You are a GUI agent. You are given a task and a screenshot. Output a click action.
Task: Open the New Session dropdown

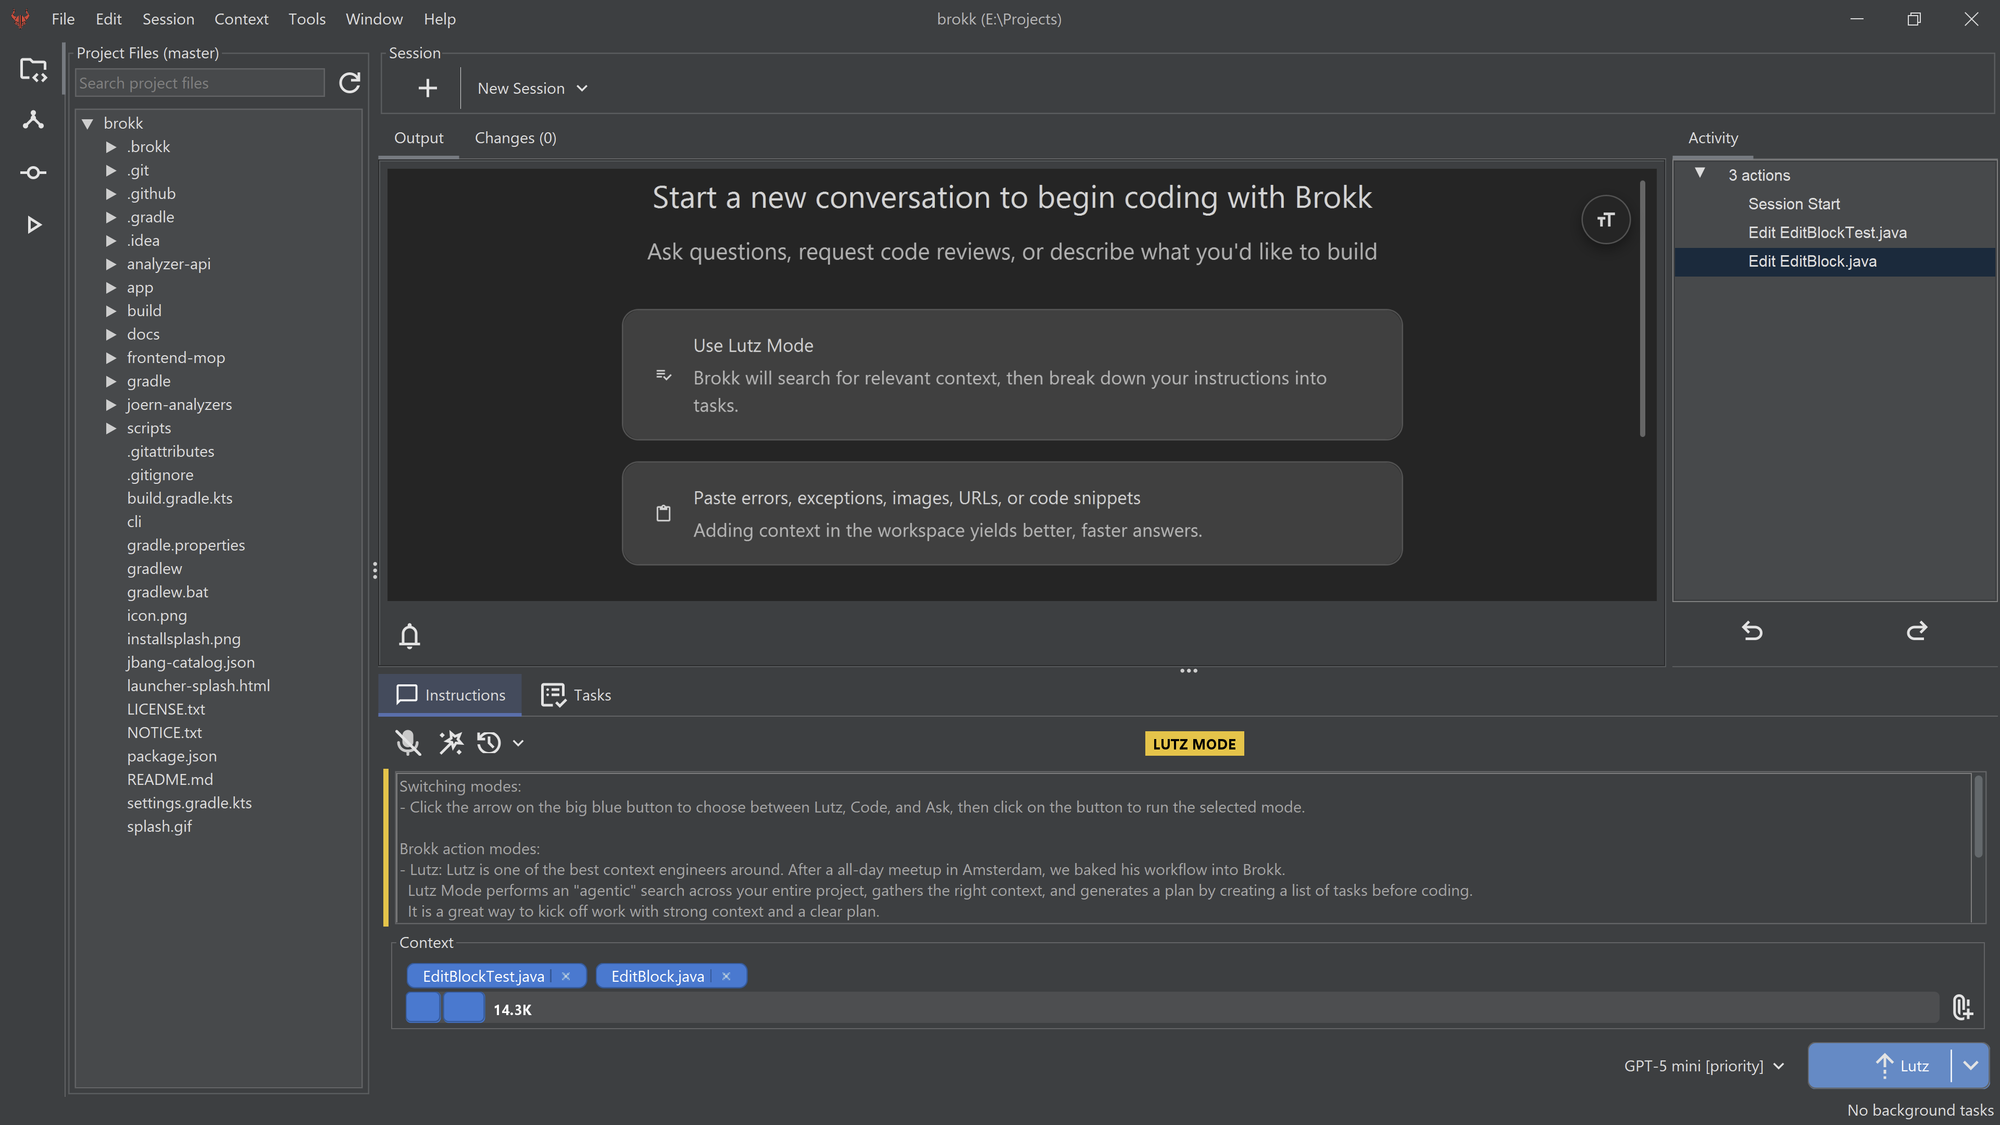click(x=532, y=88)
